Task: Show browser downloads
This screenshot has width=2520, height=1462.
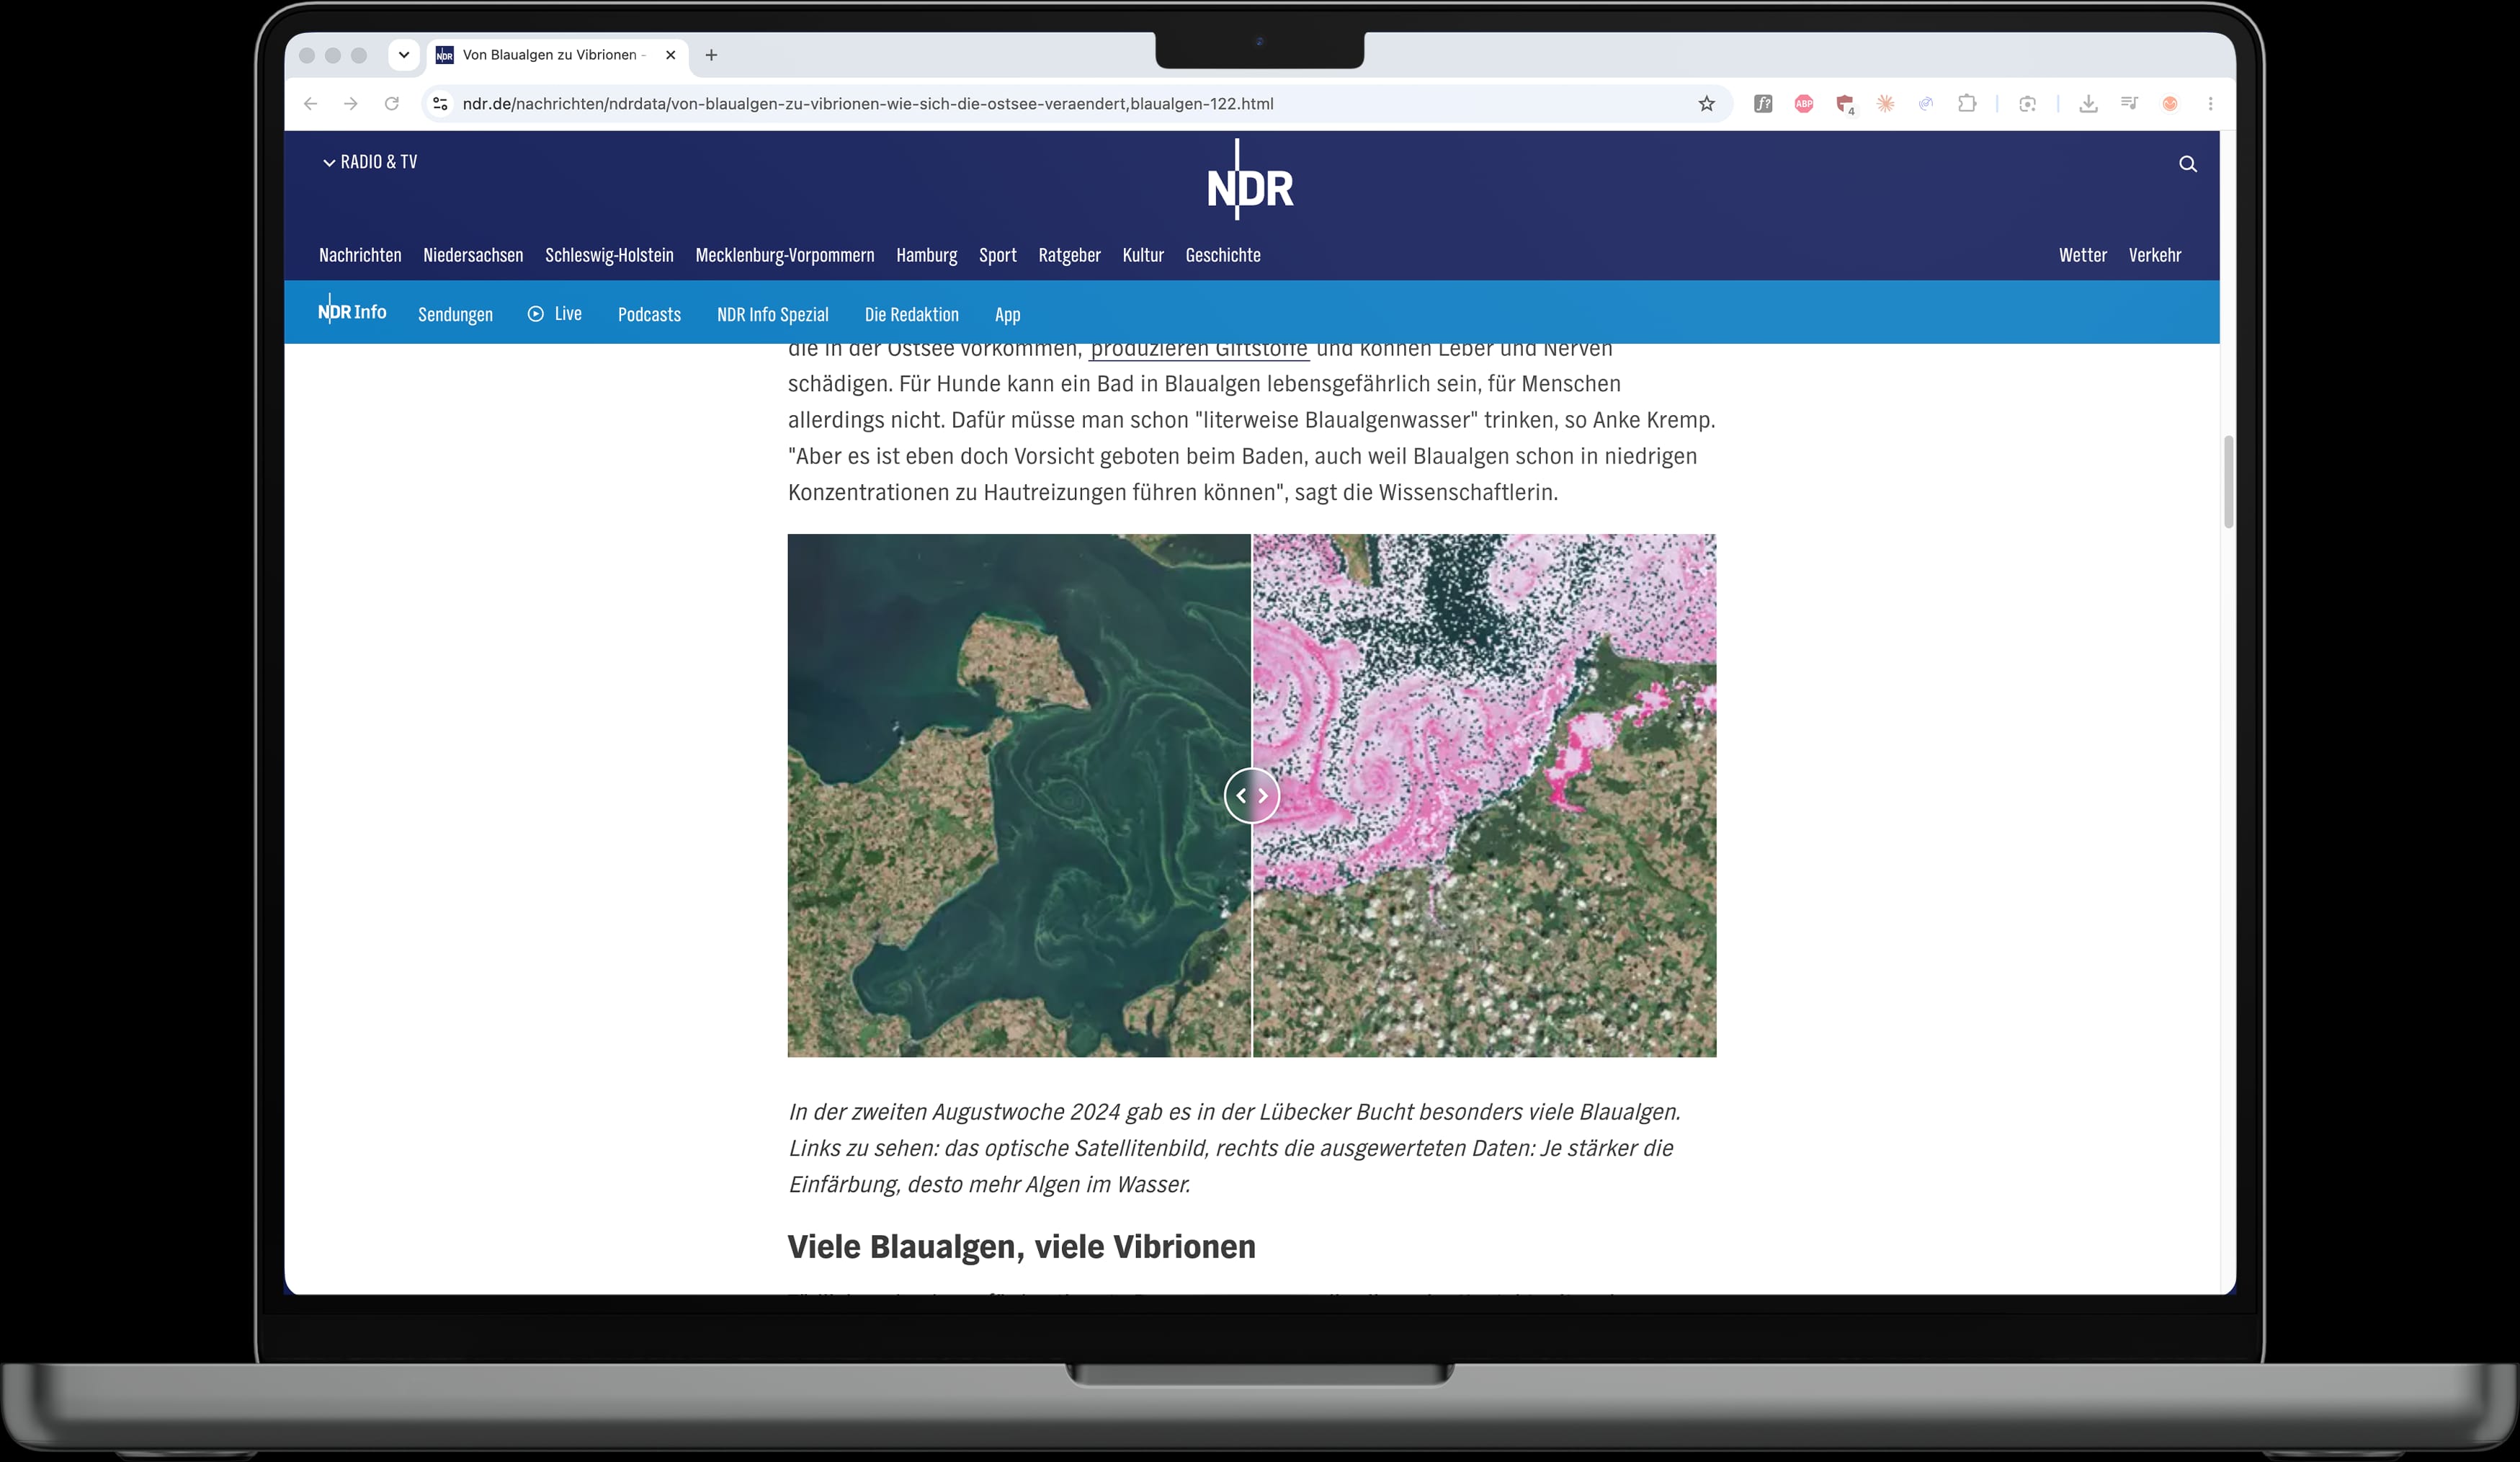Action: (2088, 104)
